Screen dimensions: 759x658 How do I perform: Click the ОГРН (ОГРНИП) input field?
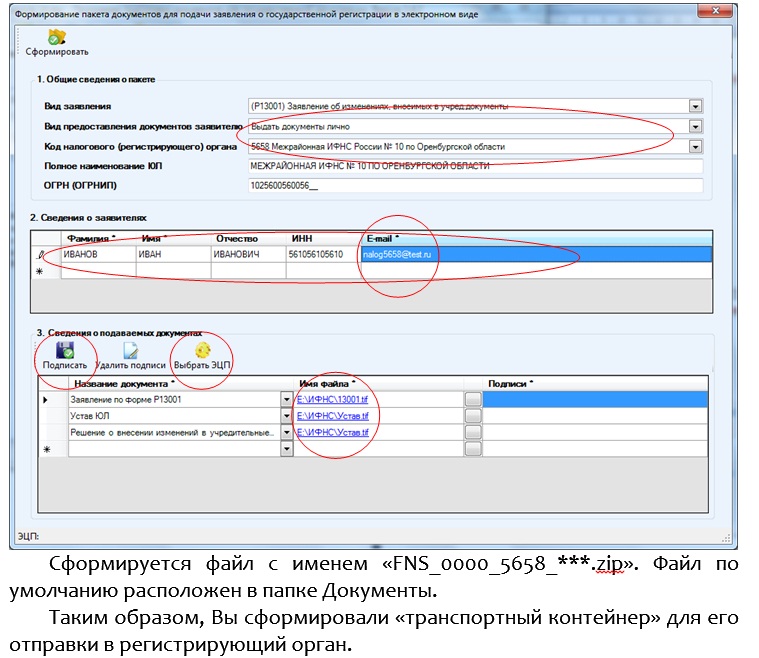coord(475,185)
